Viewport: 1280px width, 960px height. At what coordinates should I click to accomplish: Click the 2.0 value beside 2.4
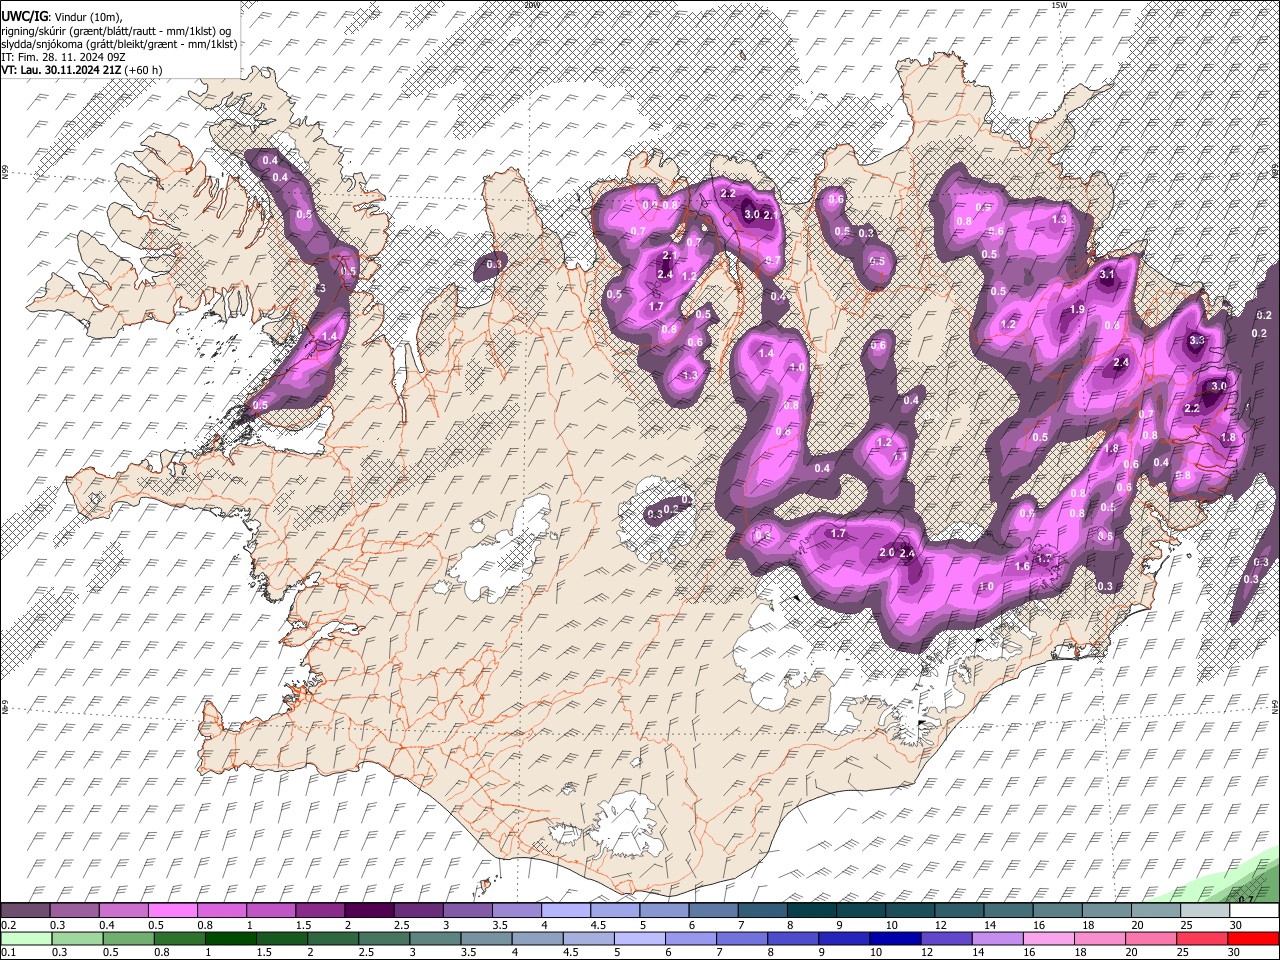(886, 553)
